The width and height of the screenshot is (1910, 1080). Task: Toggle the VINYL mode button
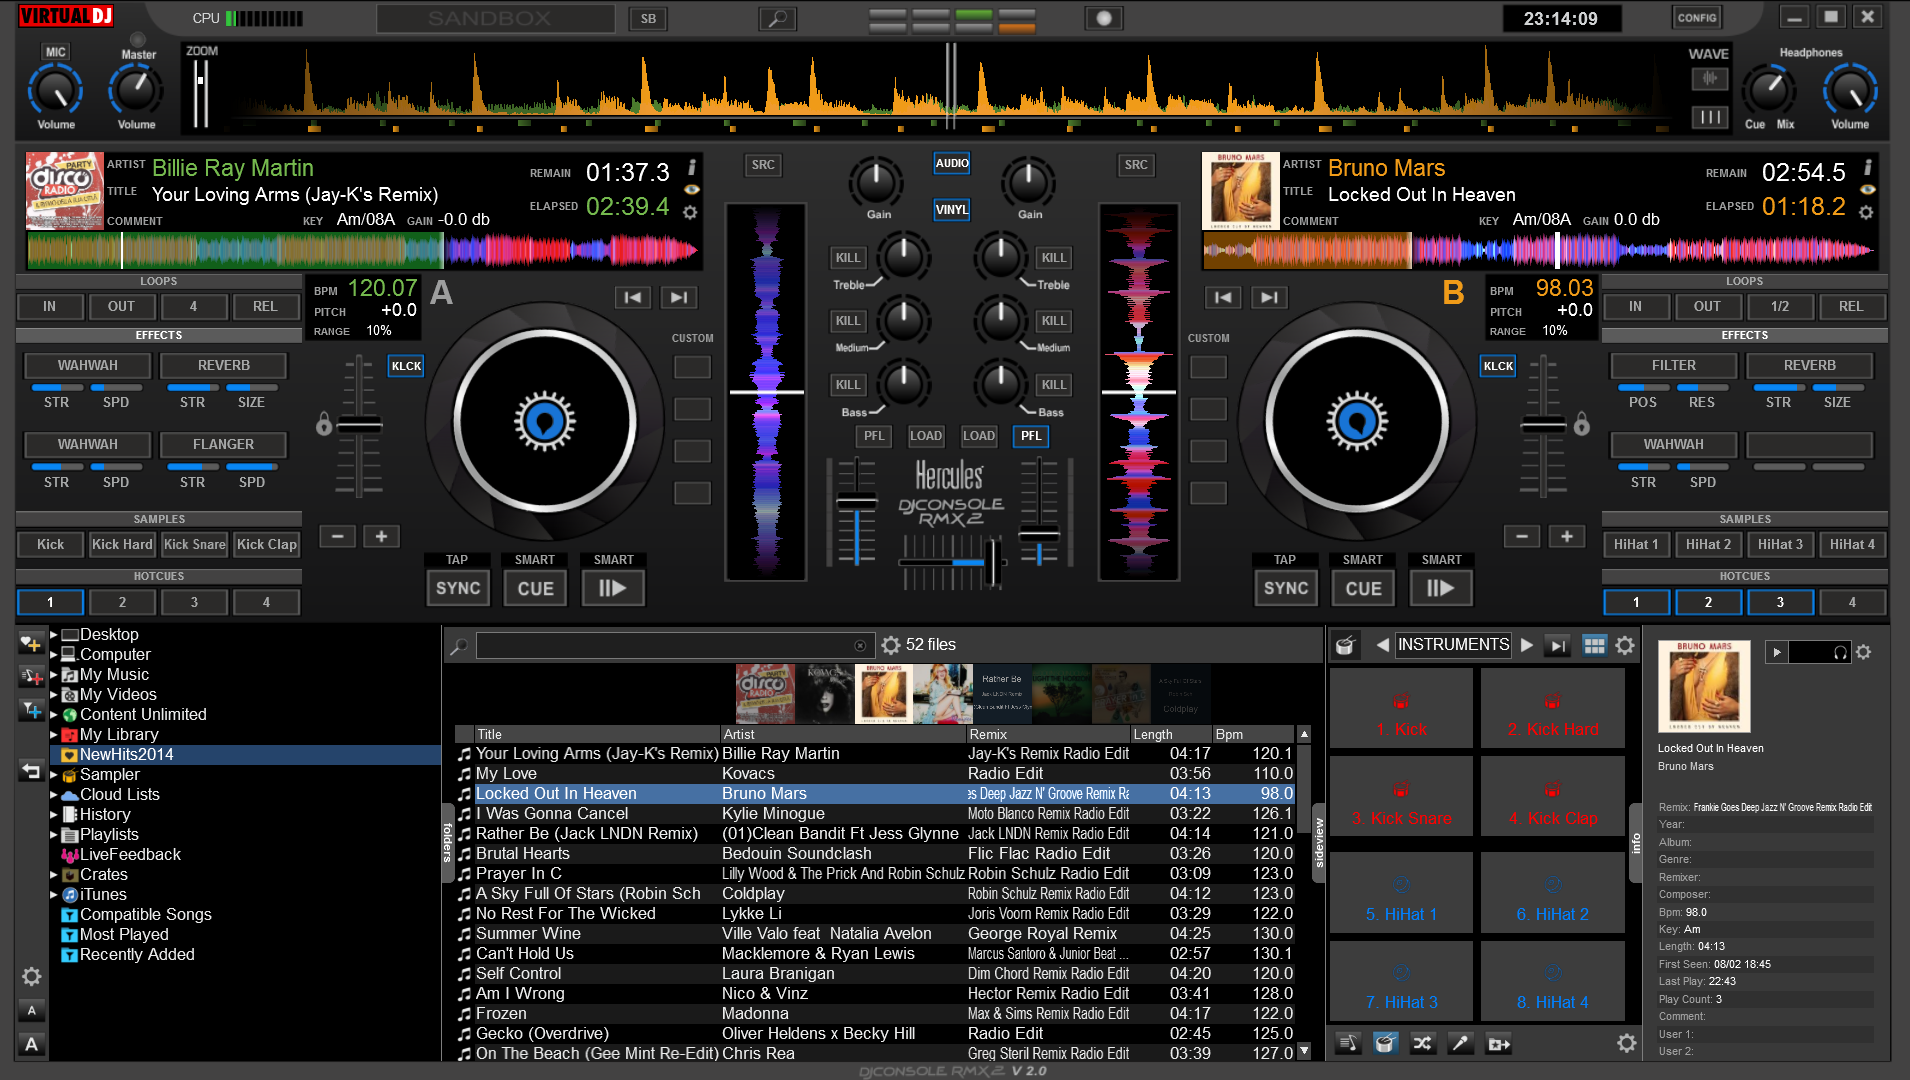pos(951,210)
